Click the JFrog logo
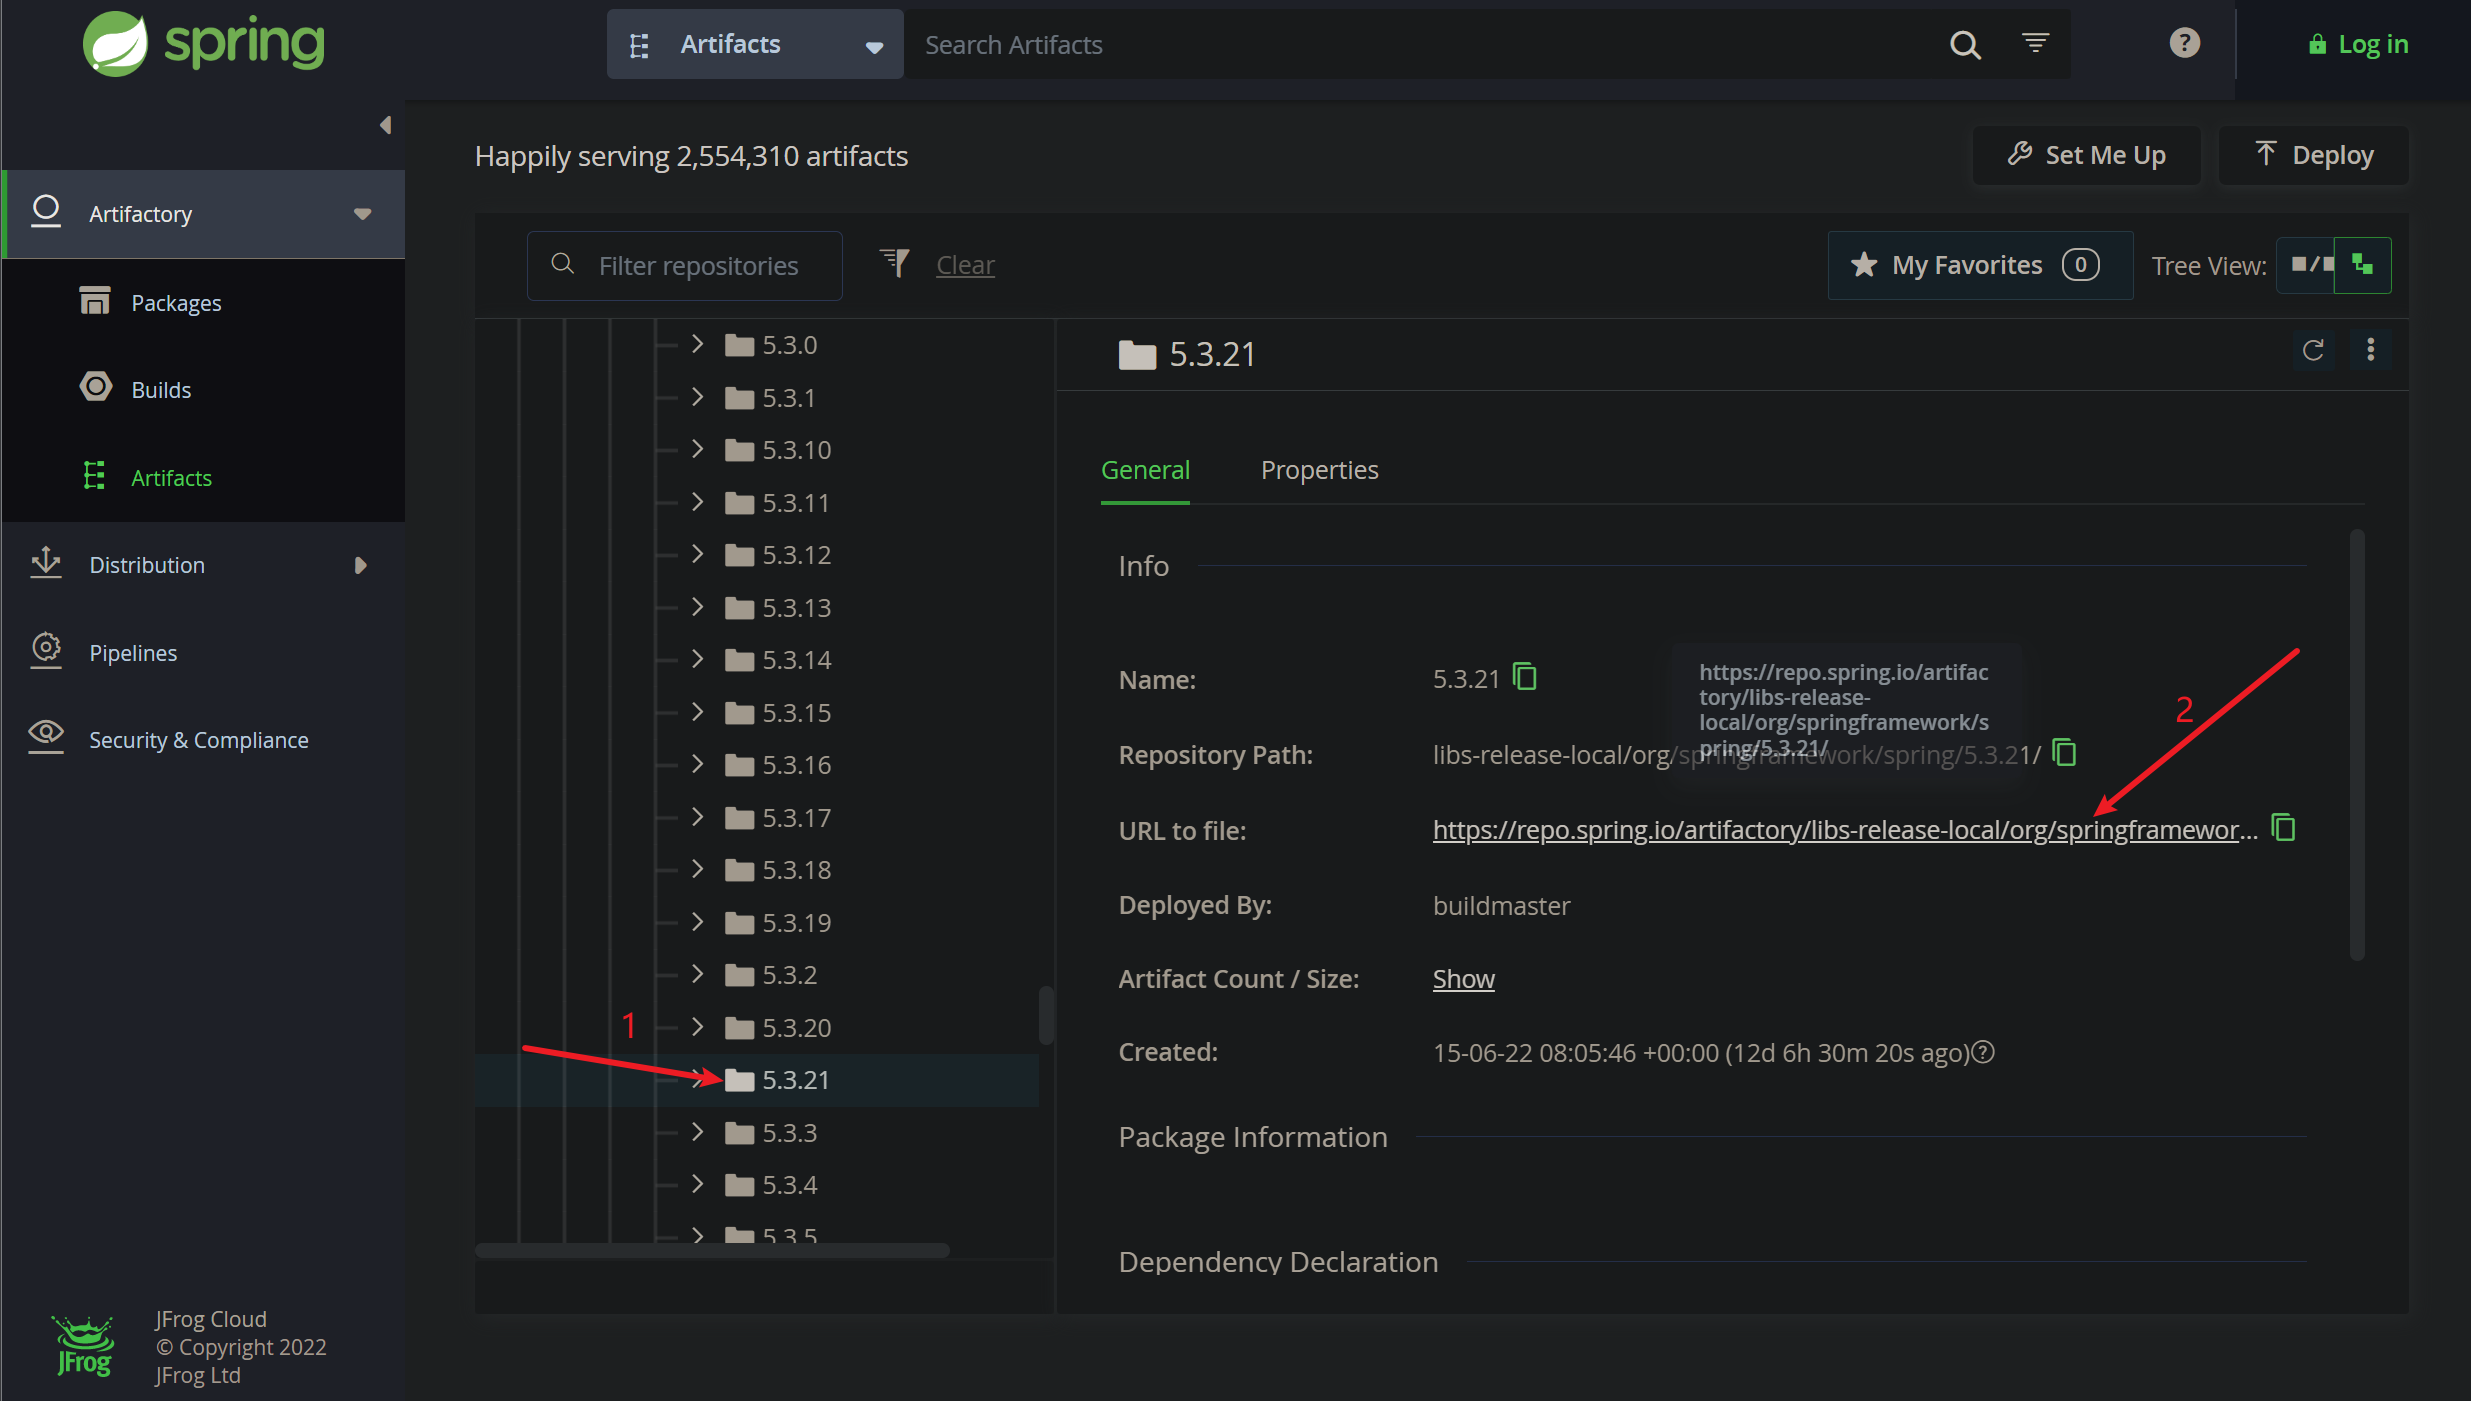 (84, 1347)
